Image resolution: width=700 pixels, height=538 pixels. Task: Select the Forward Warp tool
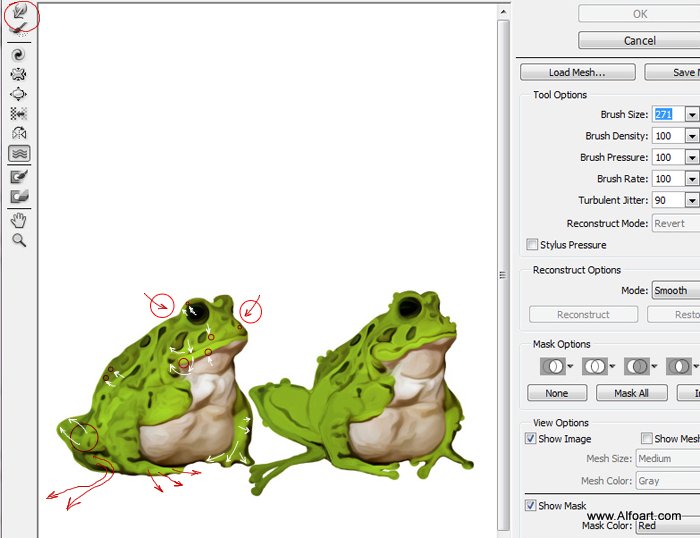20,11
